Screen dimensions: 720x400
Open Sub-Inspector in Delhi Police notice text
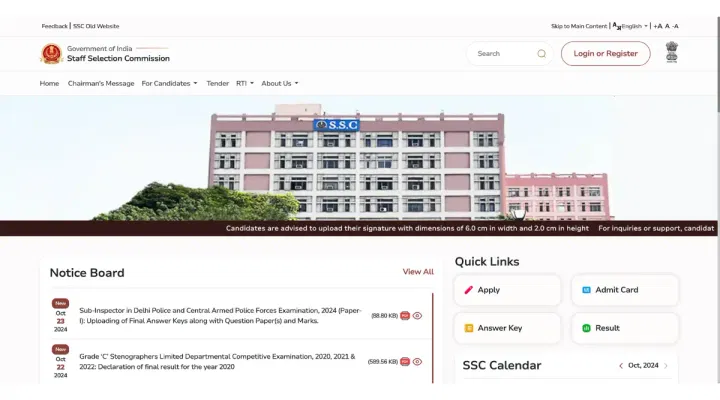(x=220, y=315)
